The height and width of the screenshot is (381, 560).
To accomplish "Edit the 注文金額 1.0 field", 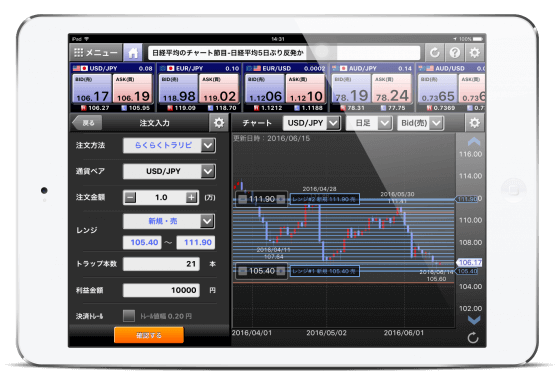I will [161, 197].
